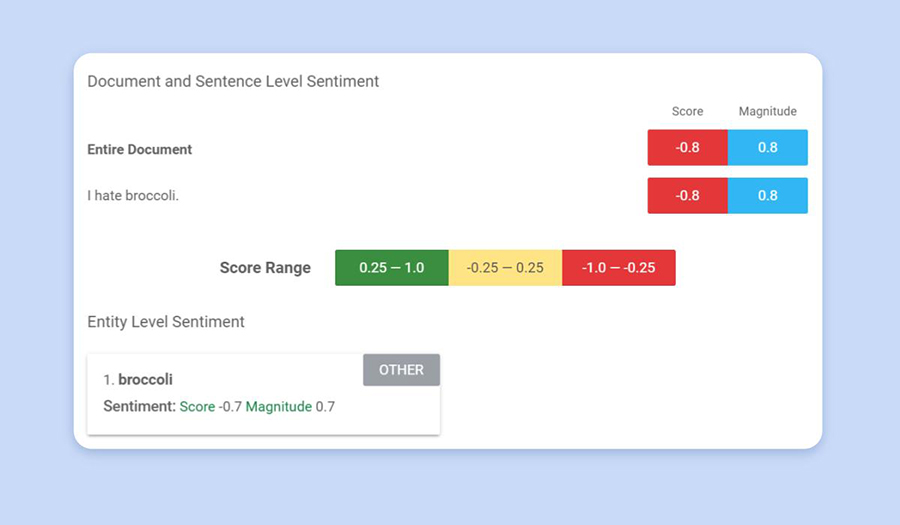Image resolution: width=900 pixels, height=525 pixels.
Task: Select the "broccoli" entity name
Action: point(145,380)
